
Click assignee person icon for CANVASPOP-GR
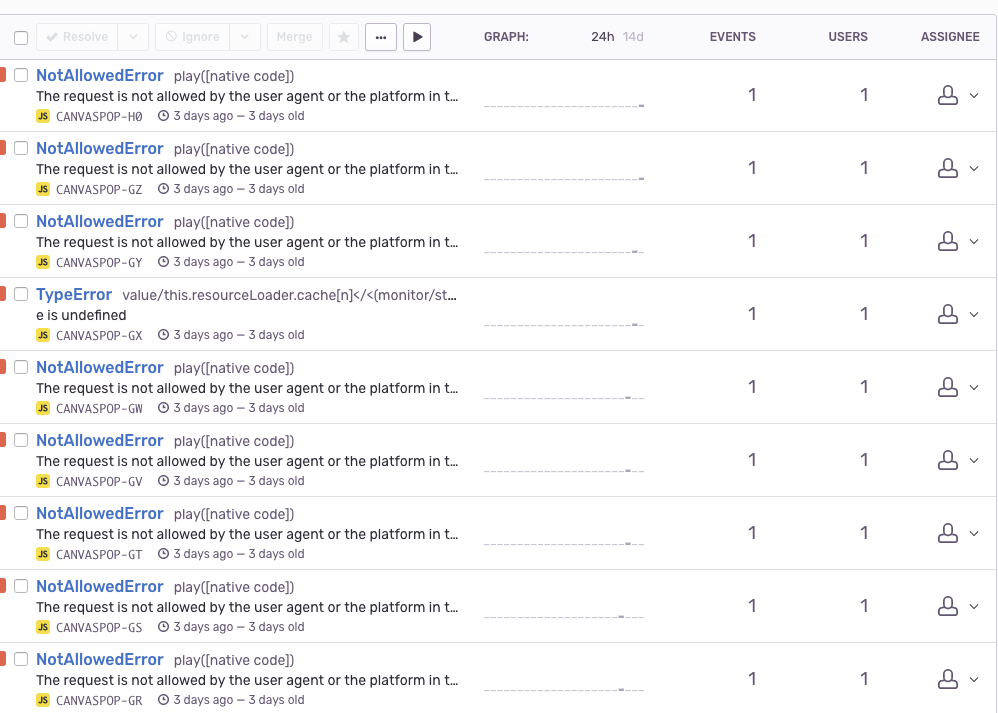tap(948, 679)
